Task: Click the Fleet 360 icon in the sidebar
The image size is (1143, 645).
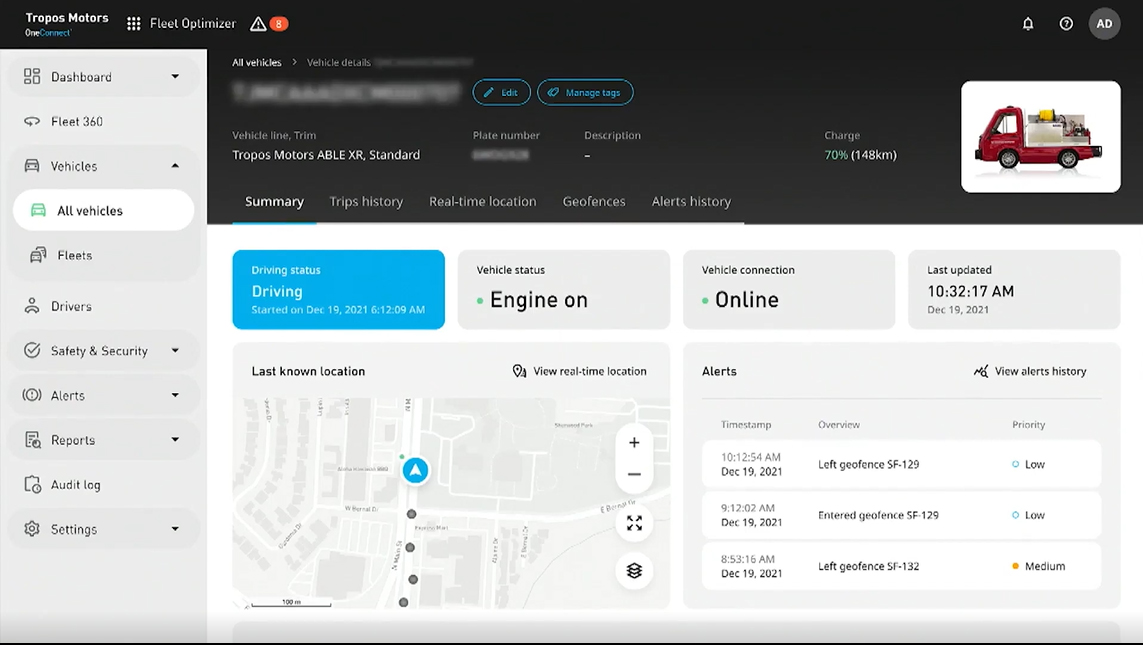Action: click(32, 122)
